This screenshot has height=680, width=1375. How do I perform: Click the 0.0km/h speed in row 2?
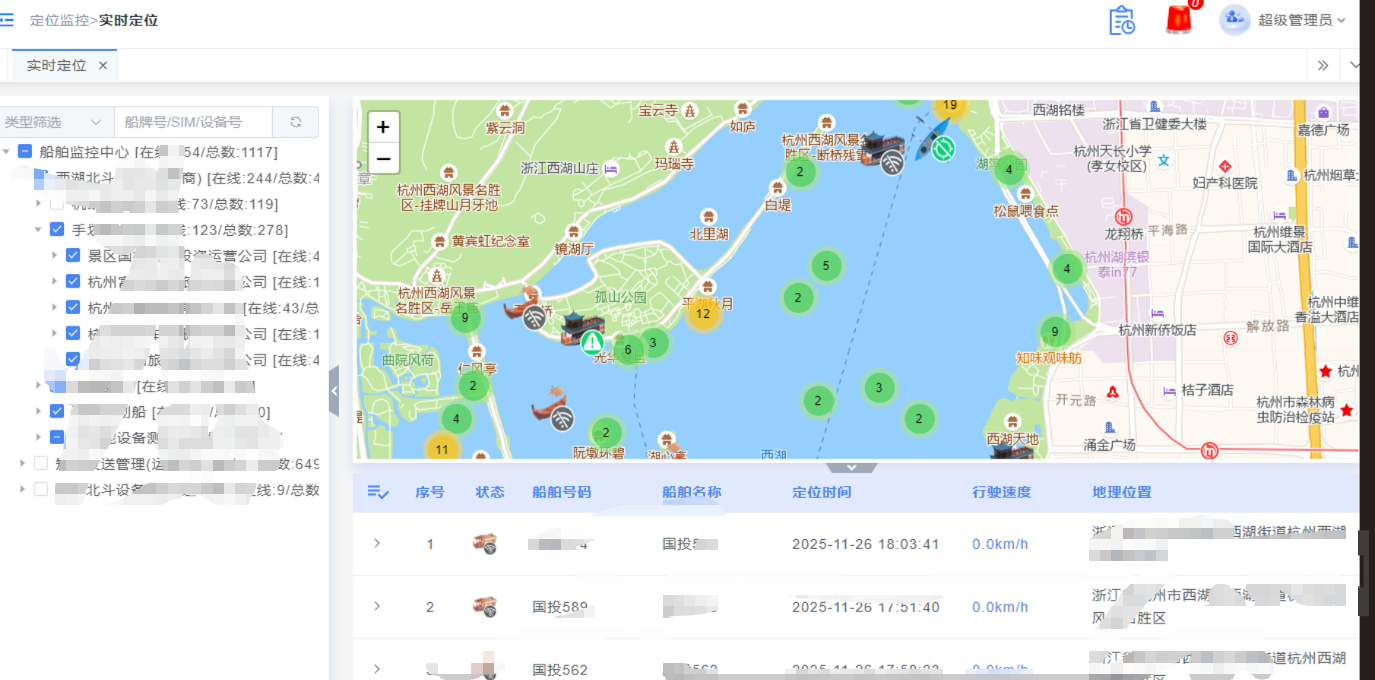[x=1000, y=607]
